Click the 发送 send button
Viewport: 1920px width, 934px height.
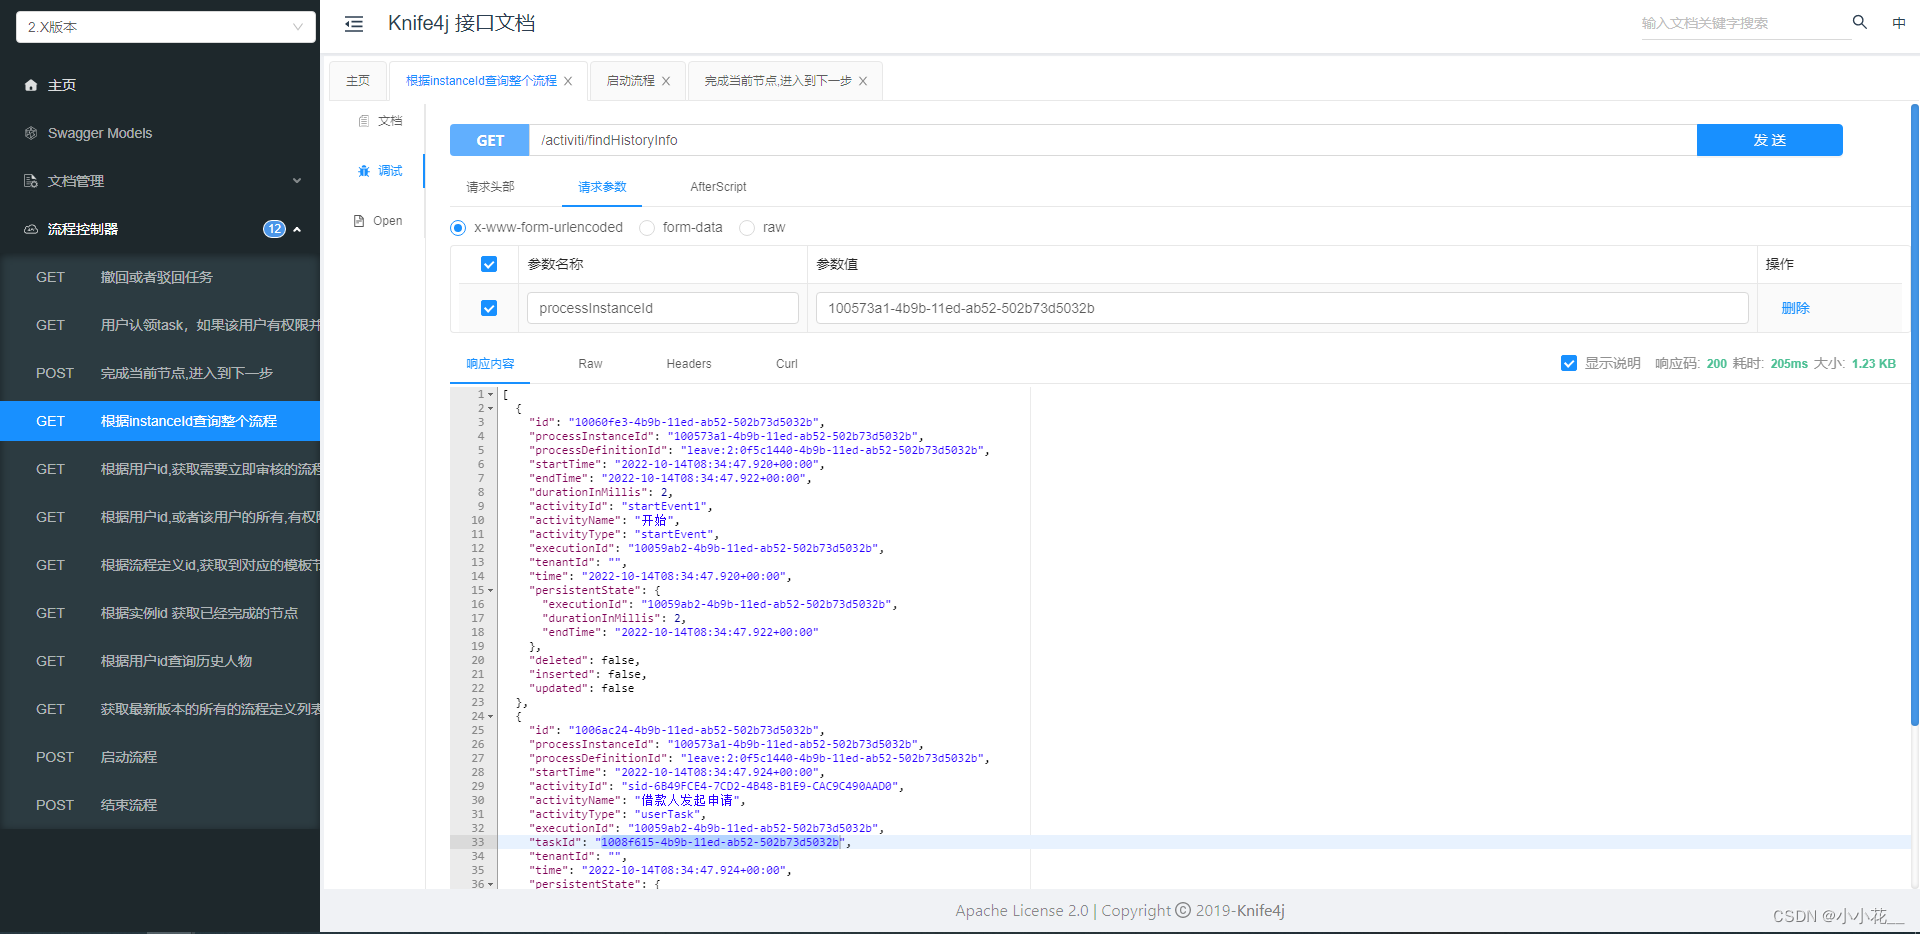point(1769,140)
